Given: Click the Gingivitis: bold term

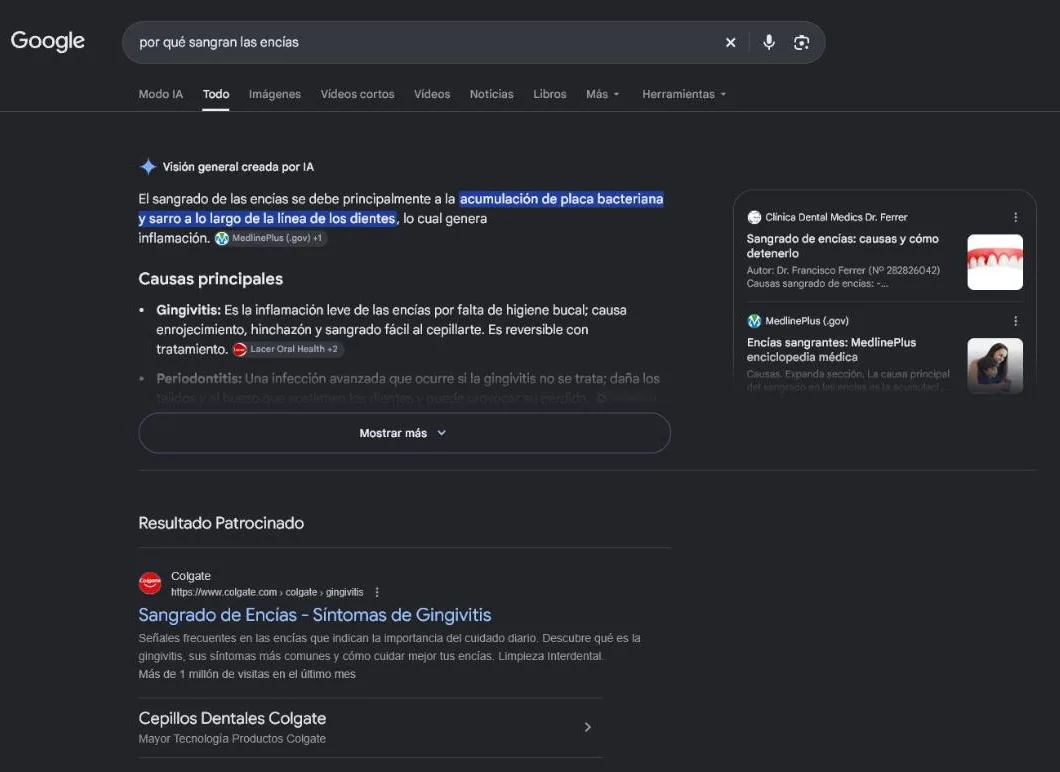Looking at the screenshot, I should click(189, 310).
